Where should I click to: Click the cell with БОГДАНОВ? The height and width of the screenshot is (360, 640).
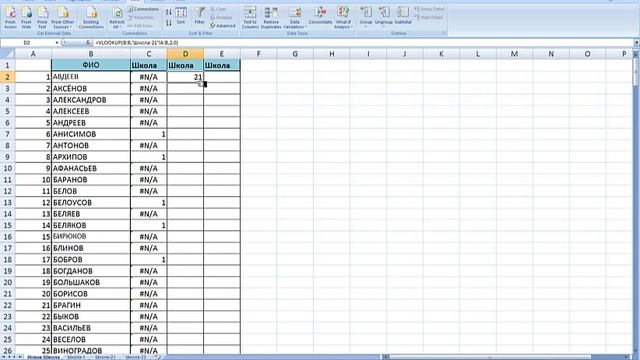pyautogui.click(x=91, y=271)
